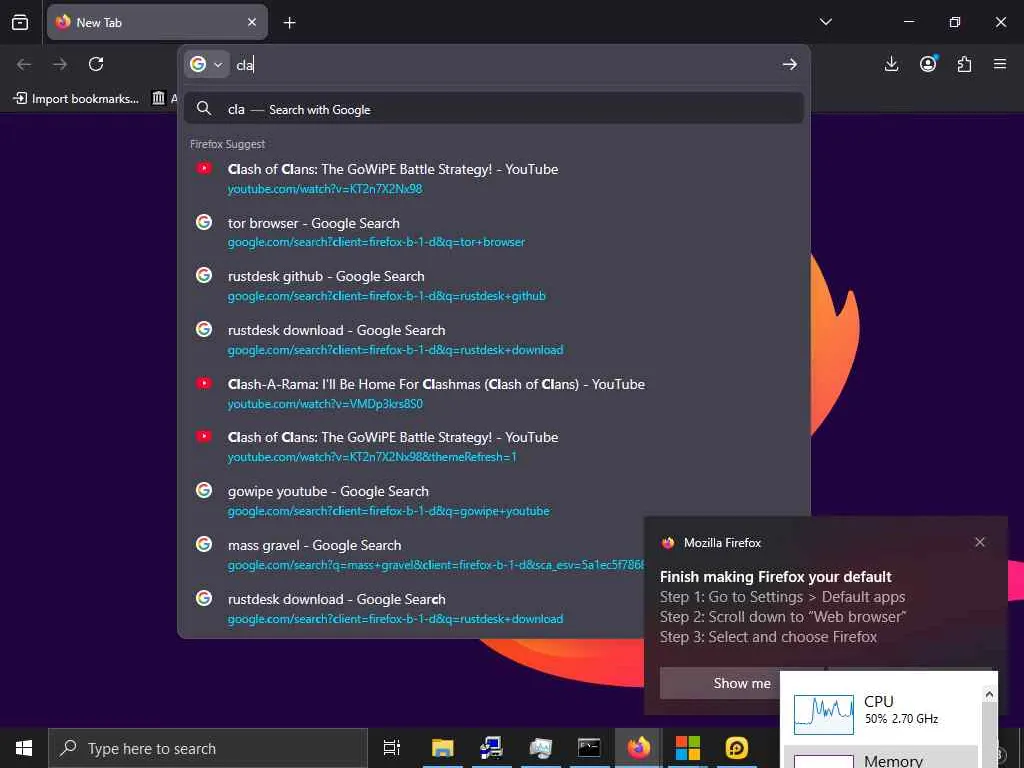Image resolution: width=1024 pixels, height=768 pixels.
Task: Open the Command Prompt taskbar icon
Action: click(x=589, y=748)
